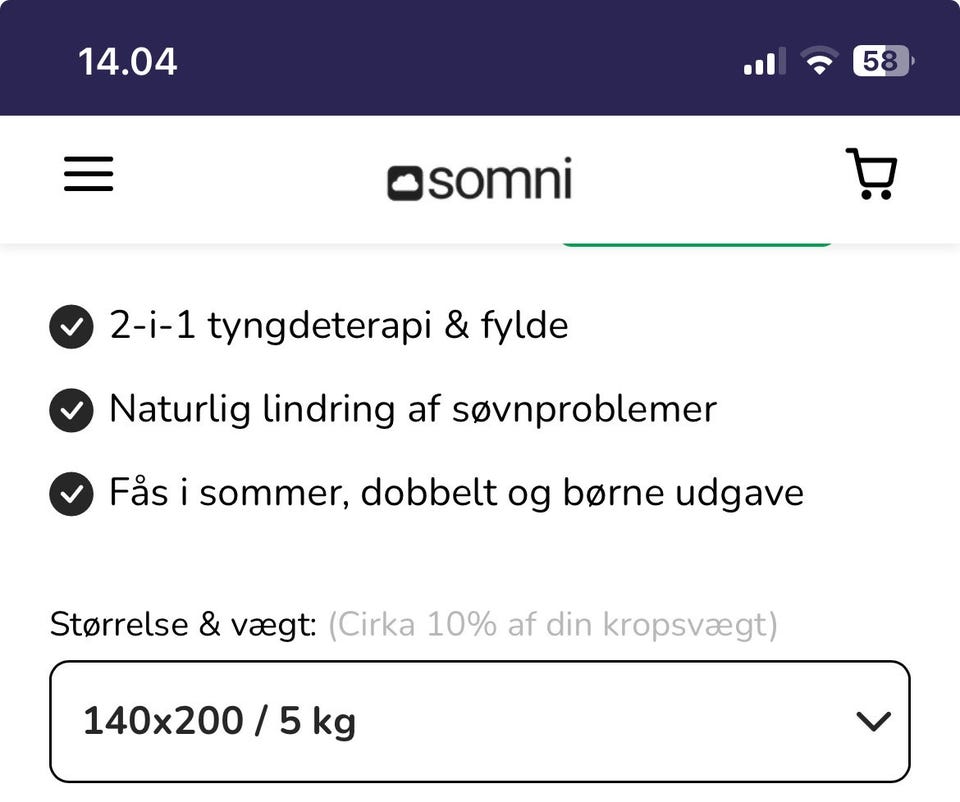Open the 140x200 / 5 kg size dropdown
Viewport: 960px width, 802px height.
coord(480,721)
